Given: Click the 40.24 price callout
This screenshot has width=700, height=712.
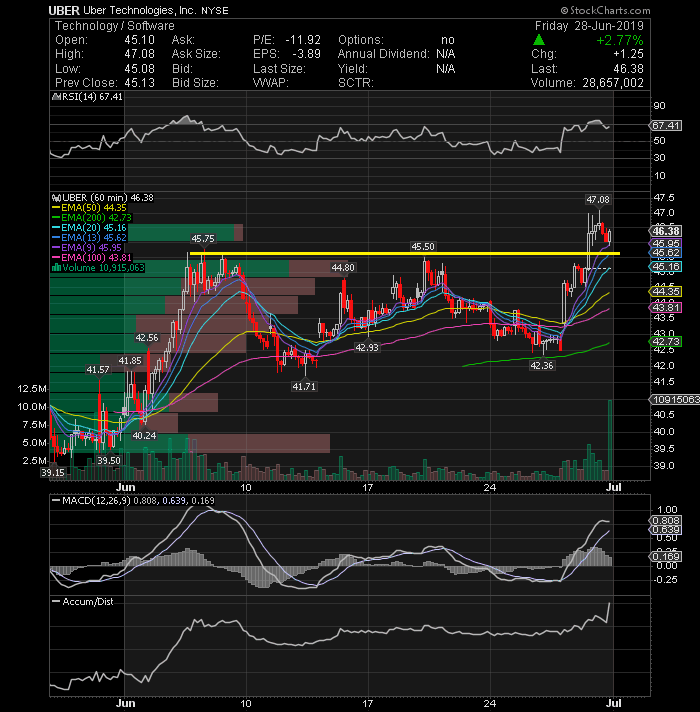Looking at the screenshot, I should click(x=144, y=436).
